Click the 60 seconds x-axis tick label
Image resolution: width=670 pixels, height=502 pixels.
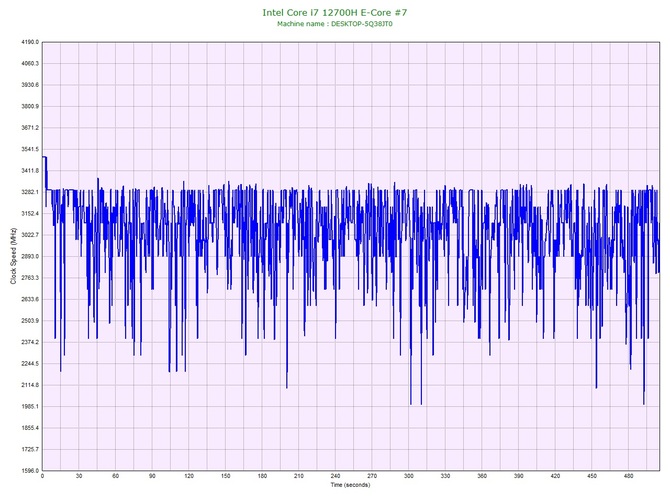point(115,476)
